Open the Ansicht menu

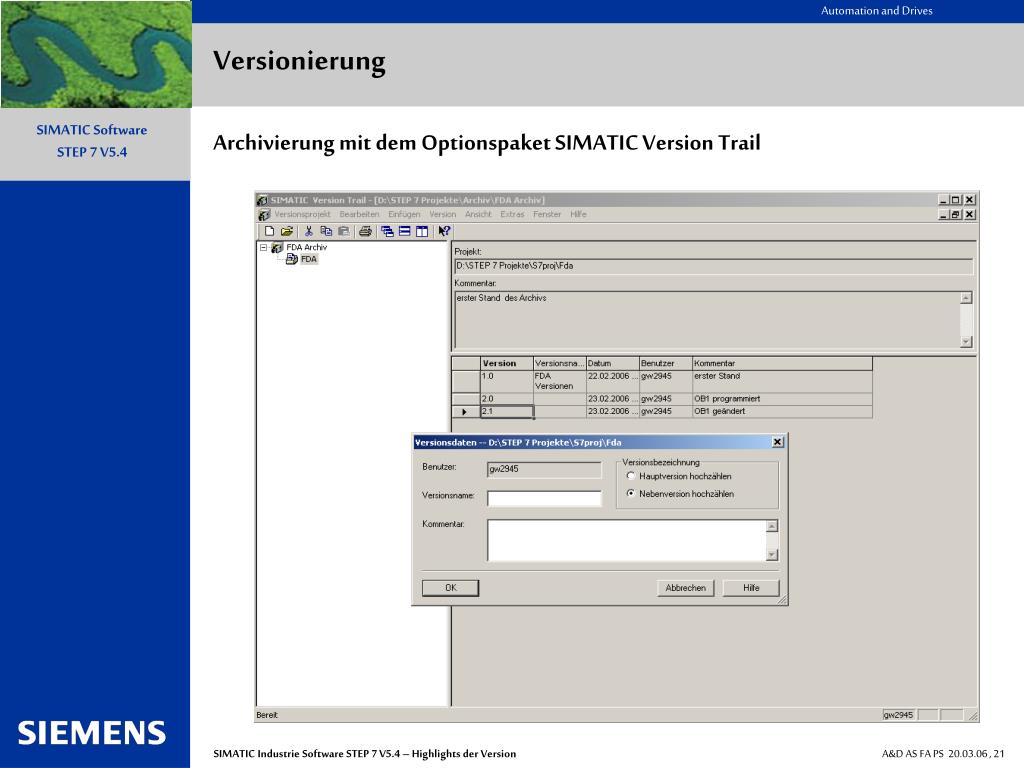click(478, 214)
